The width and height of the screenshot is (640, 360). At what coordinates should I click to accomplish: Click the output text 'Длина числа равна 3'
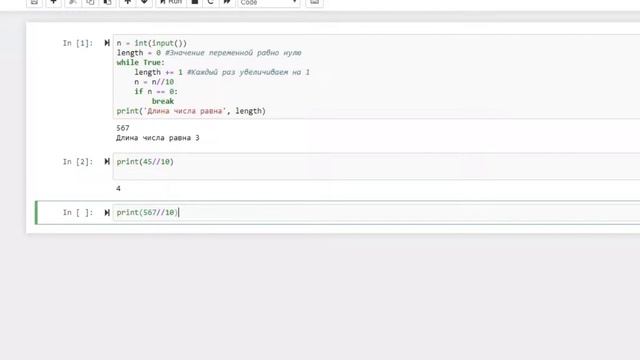point(158,138)
